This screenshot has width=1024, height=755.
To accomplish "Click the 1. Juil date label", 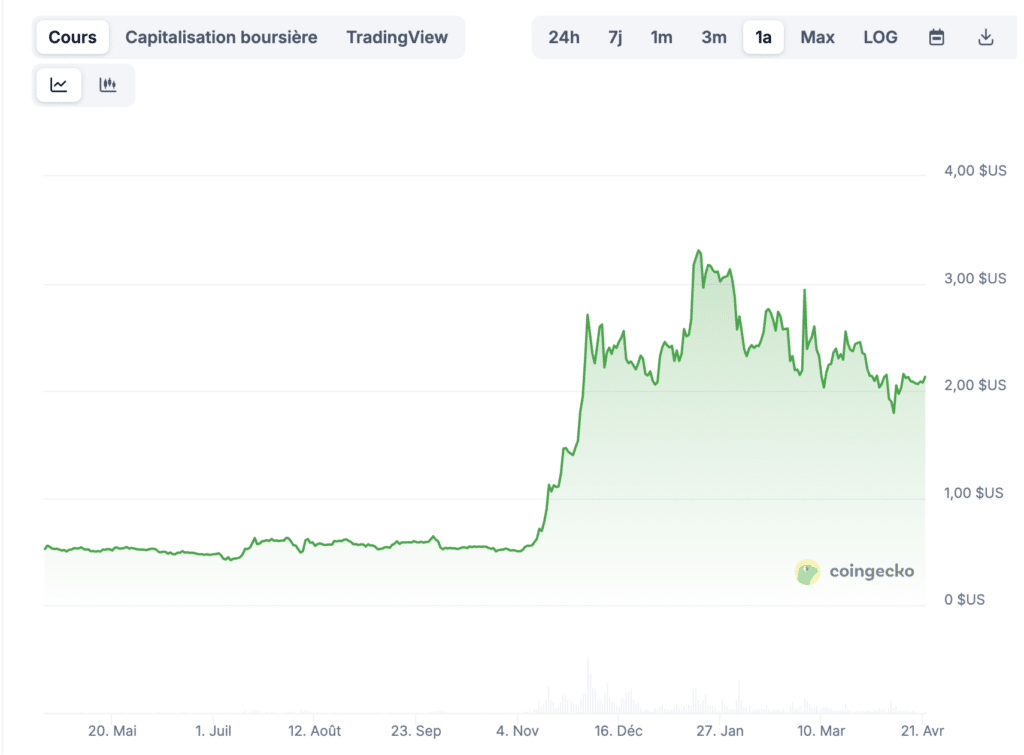I will [x=213, y=731].
